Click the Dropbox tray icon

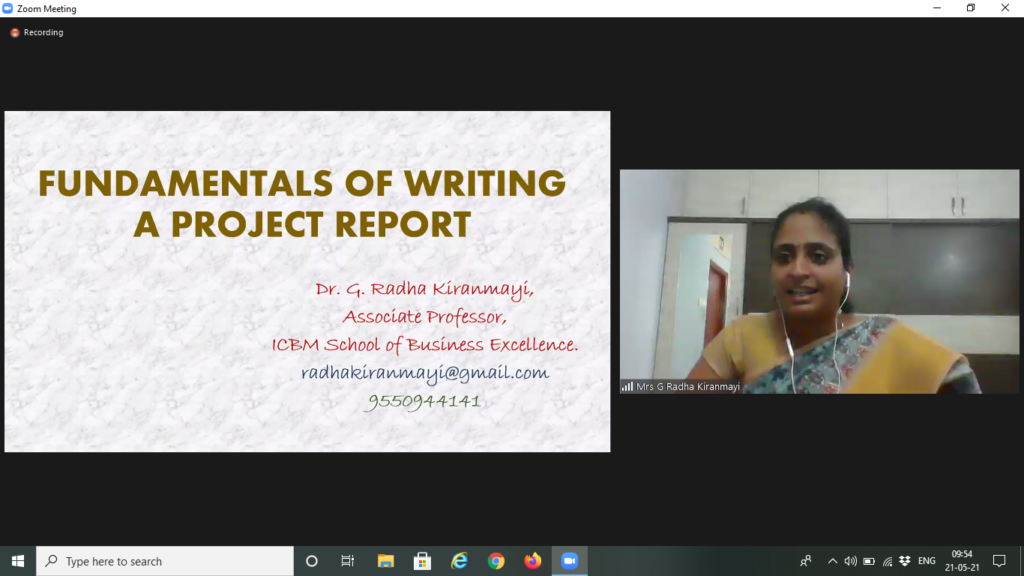[904, 561]
